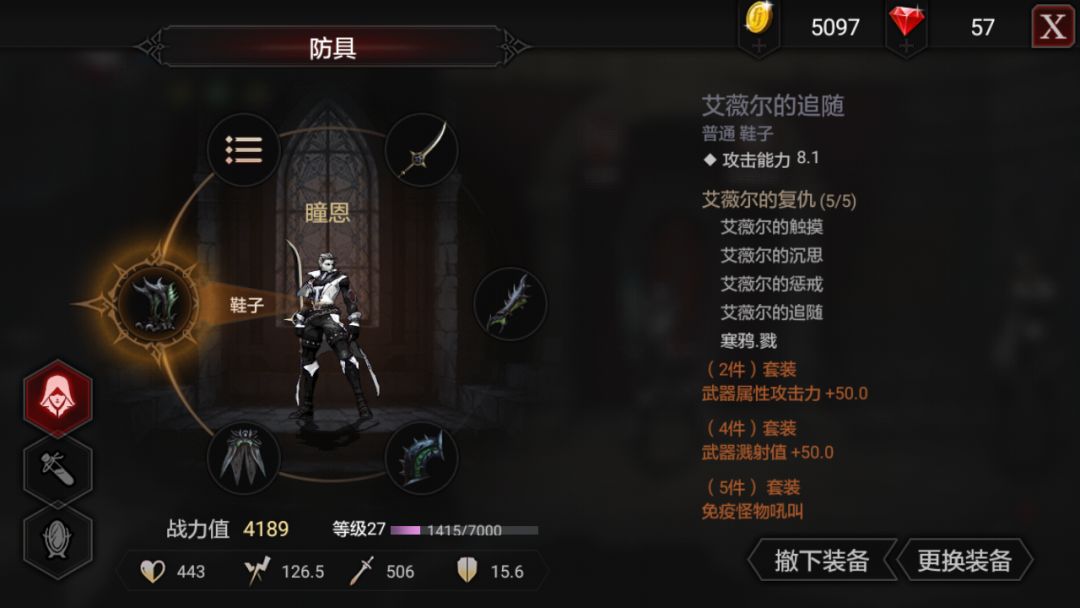Open the red hooded character tab
This screenshot has width=1080, height=608.
coord(58,398)
